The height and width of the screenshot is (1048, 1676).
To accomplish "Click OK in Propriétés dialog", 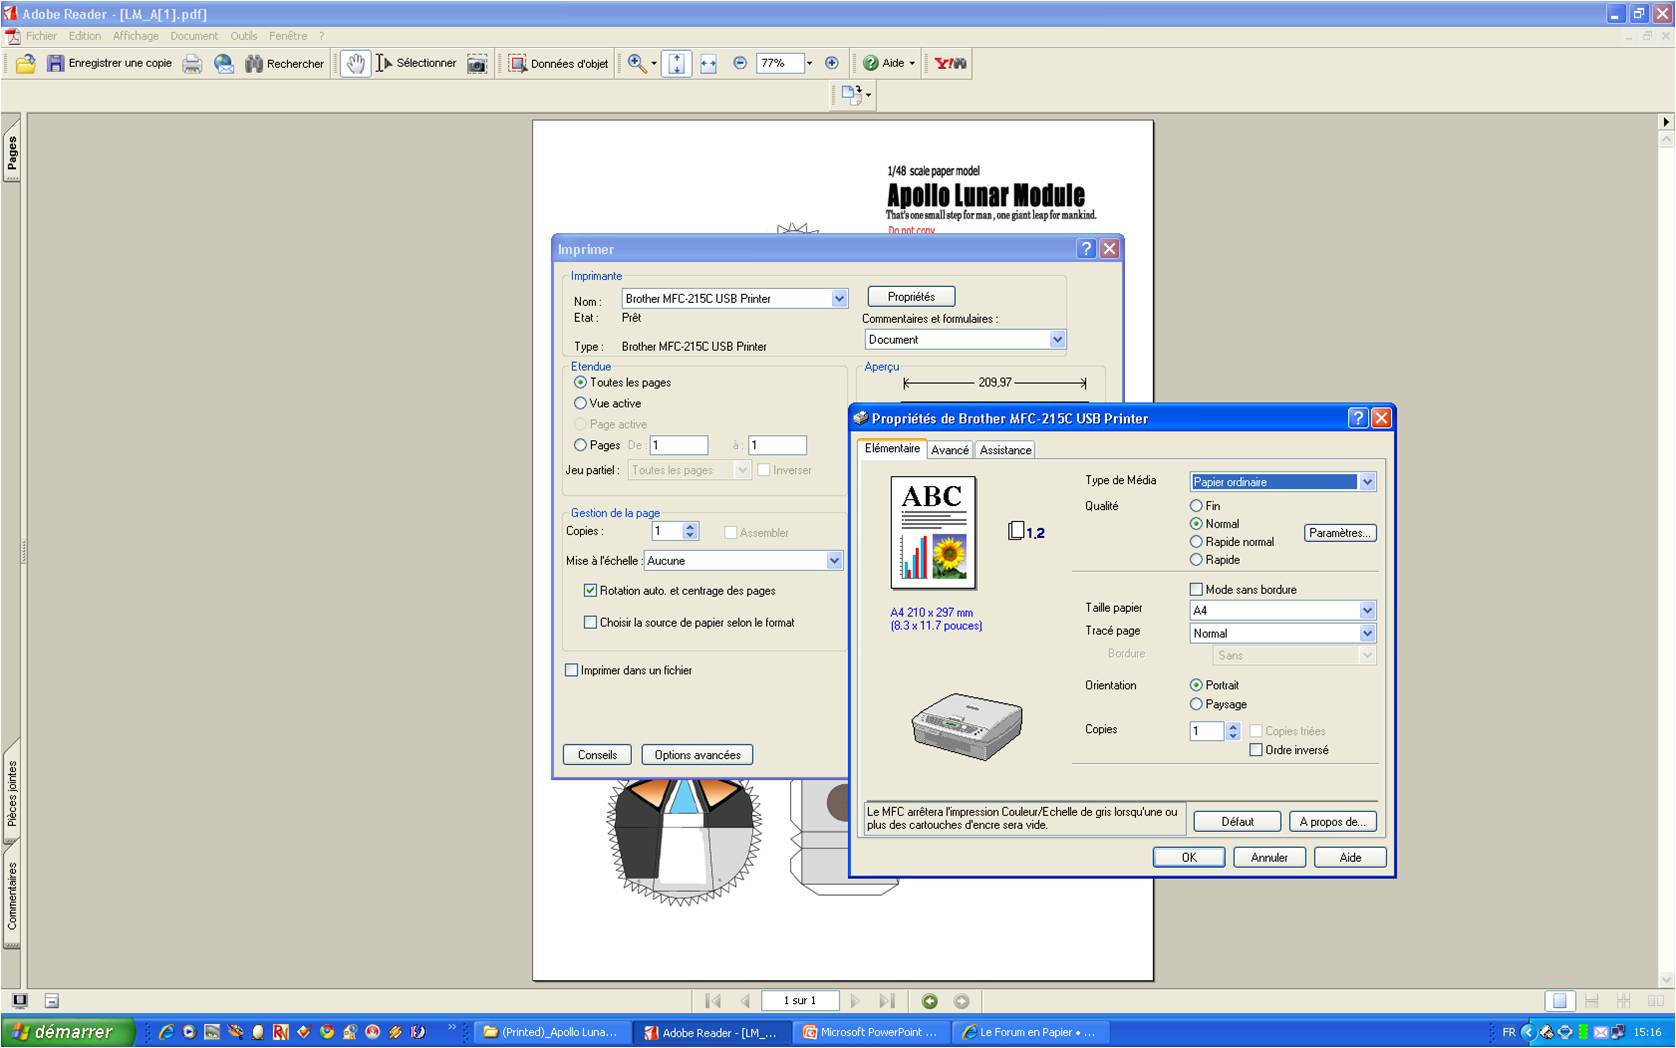I will click(1188, 857).
